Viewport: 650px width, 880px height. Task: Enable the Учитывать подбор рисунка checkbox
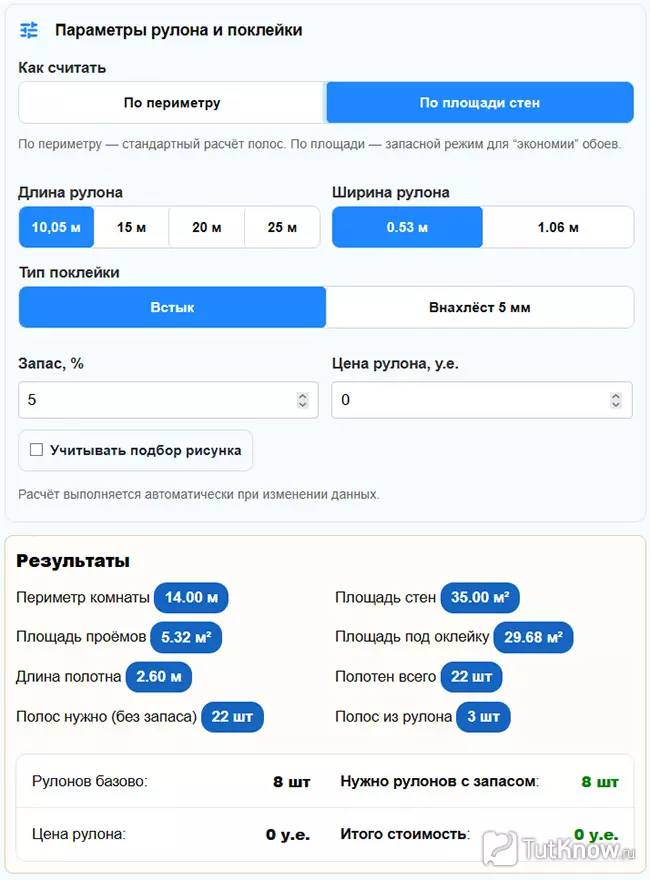[37, 450]
